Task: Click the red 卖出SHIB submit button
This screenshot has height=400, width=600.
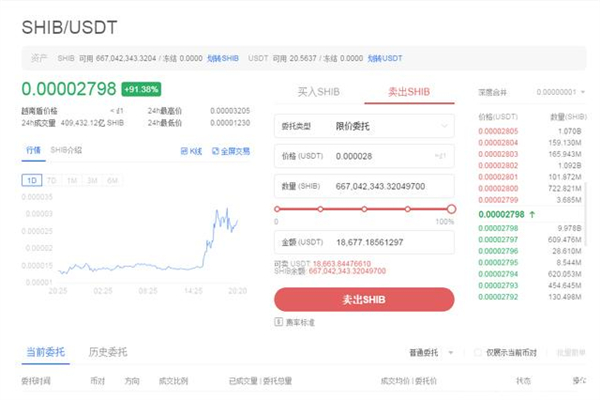Action: pyautogui.click(x=364, y=299)
